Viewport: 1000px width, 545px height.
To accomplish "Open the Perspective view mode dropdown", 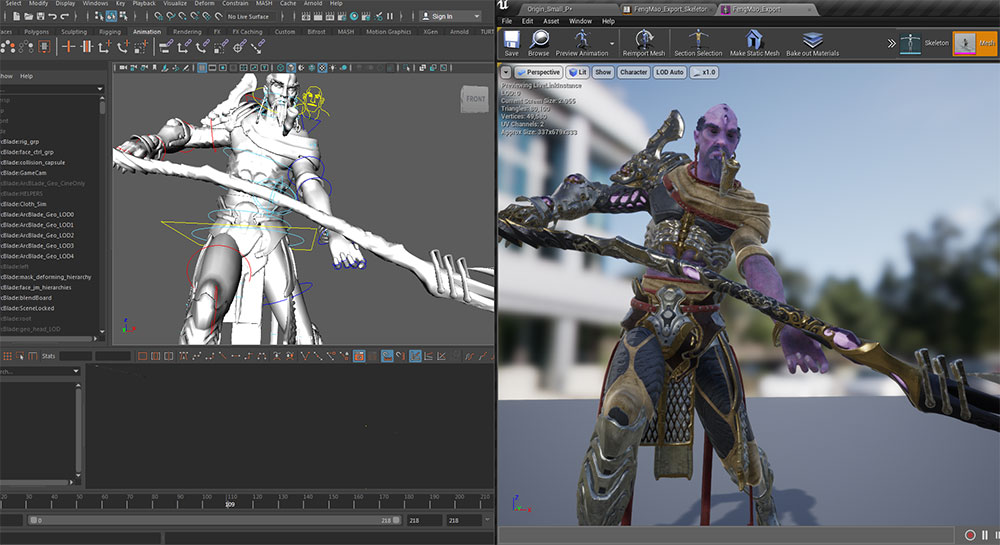I will pos(539,72).
